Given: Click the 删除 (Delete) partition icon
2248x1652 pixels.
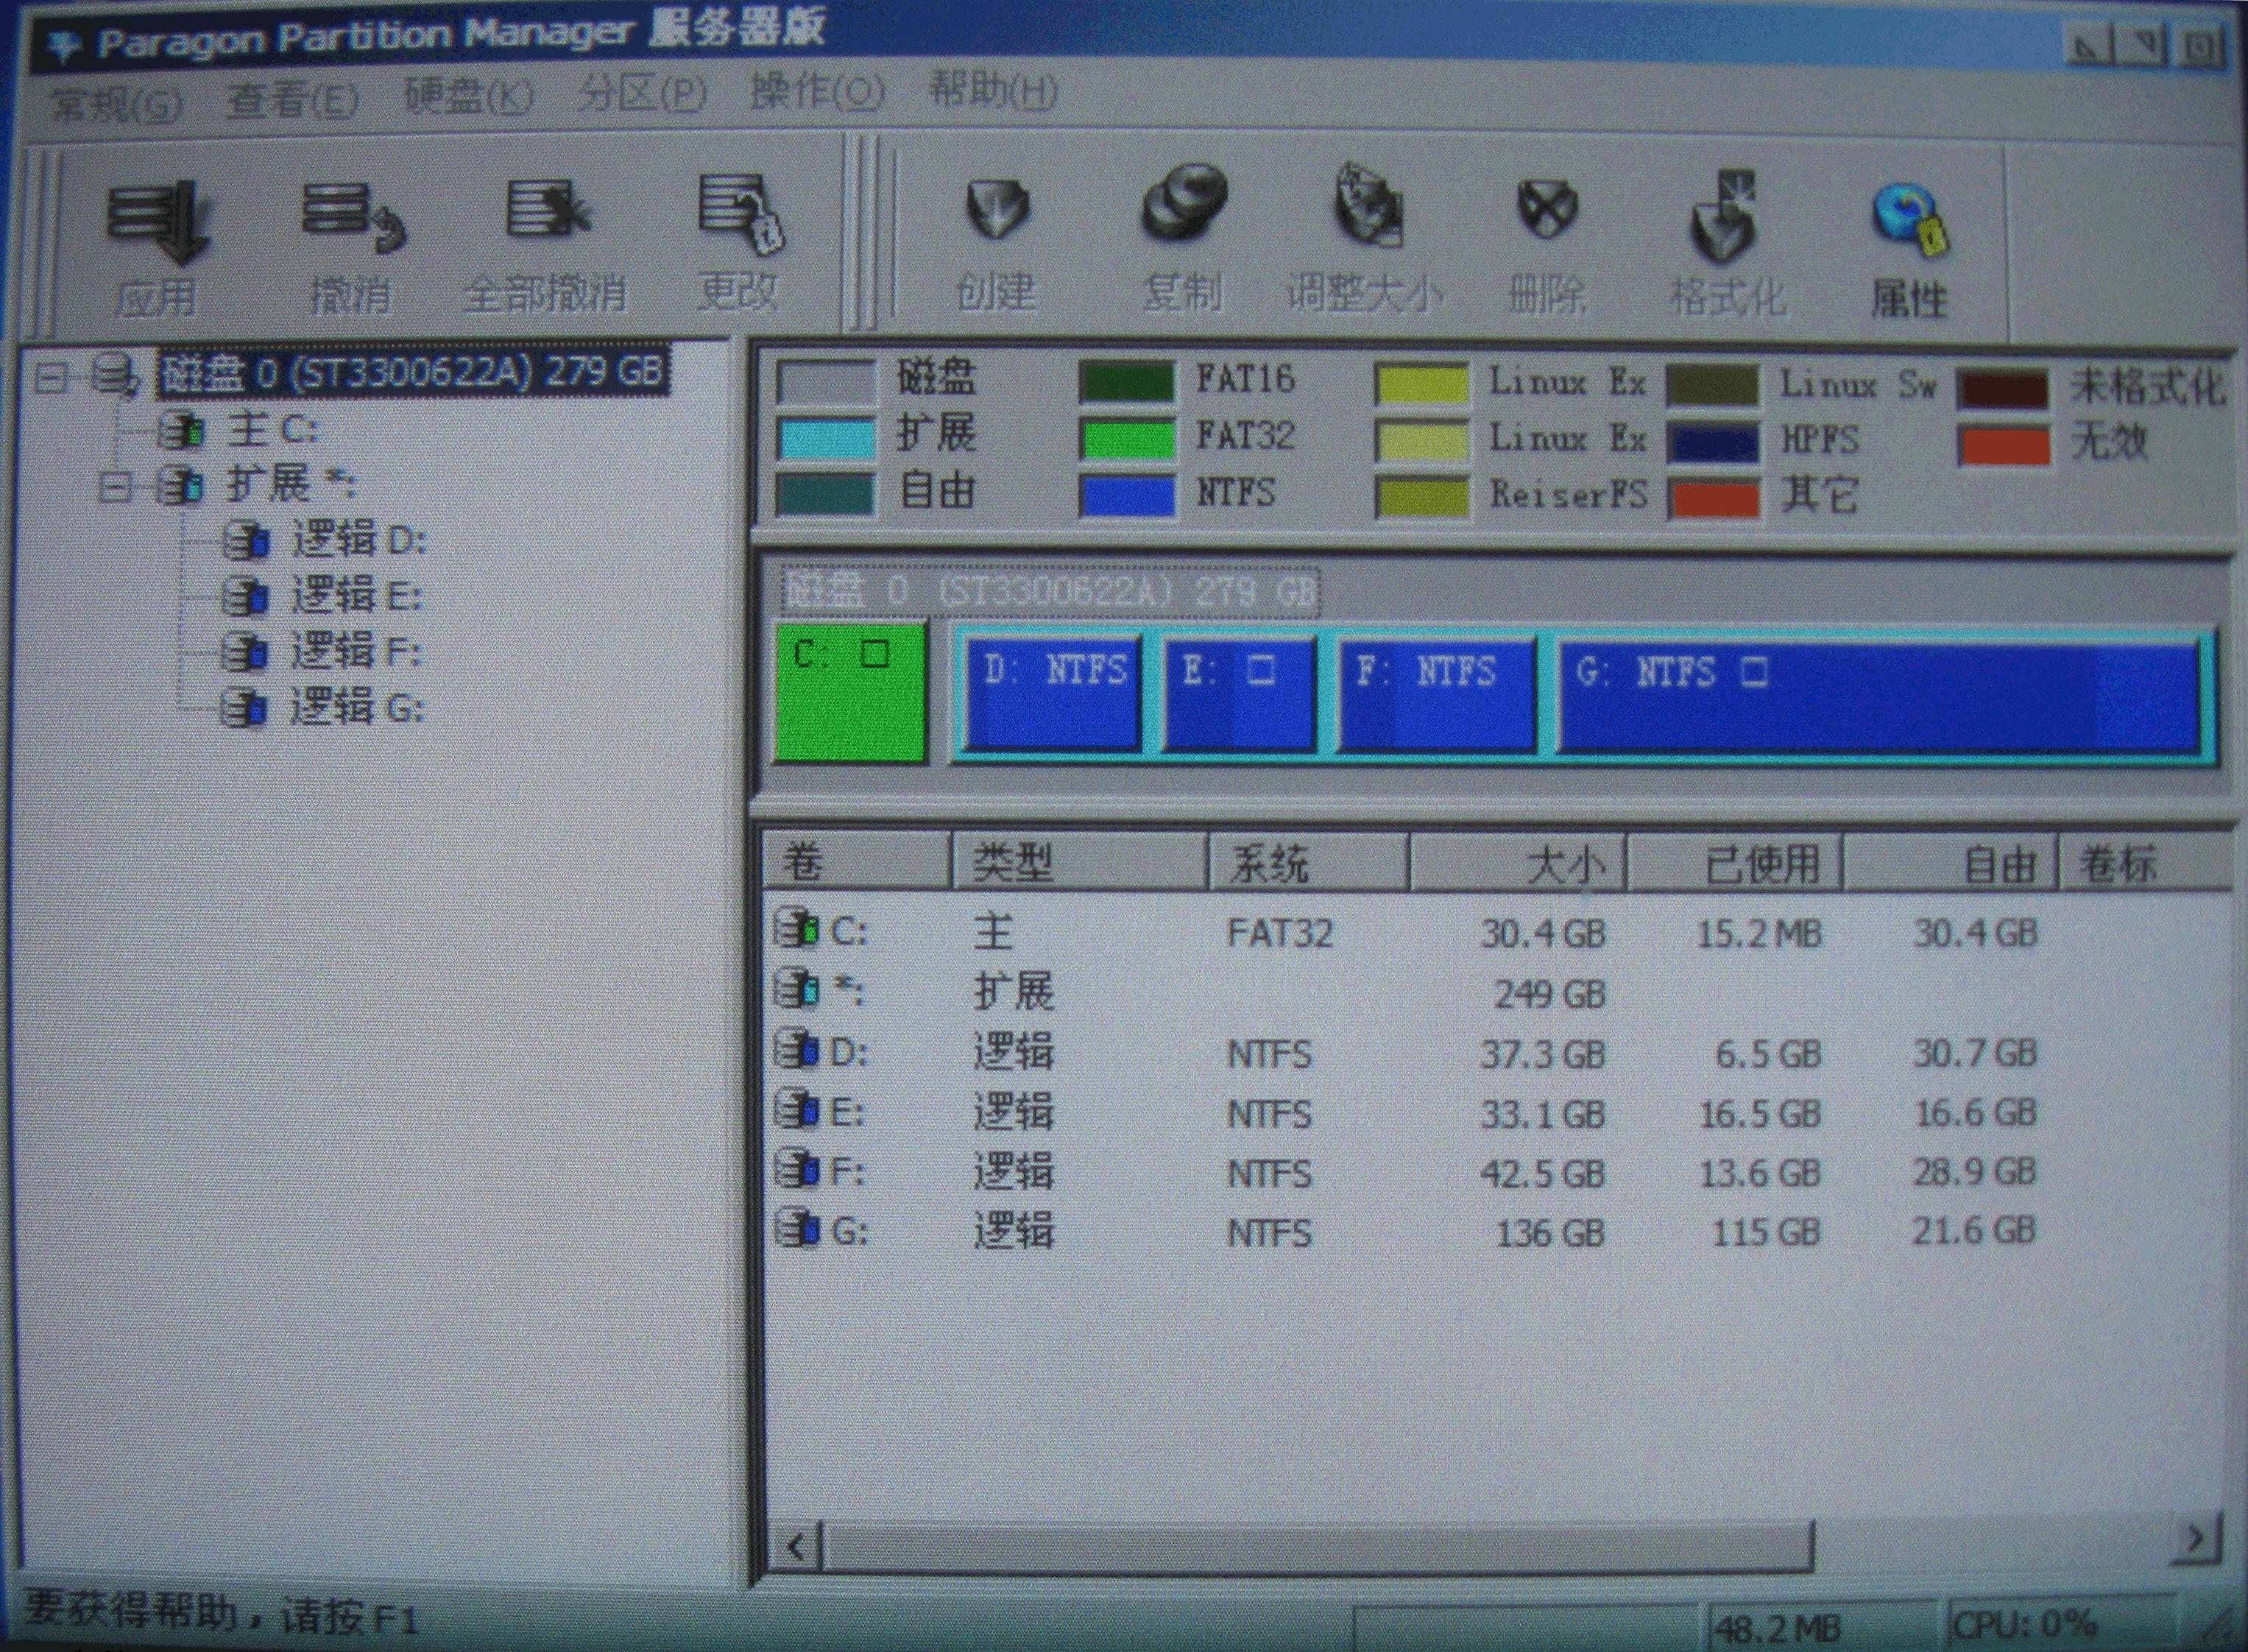Looking at the screenshot, I should pos(1547,209).
